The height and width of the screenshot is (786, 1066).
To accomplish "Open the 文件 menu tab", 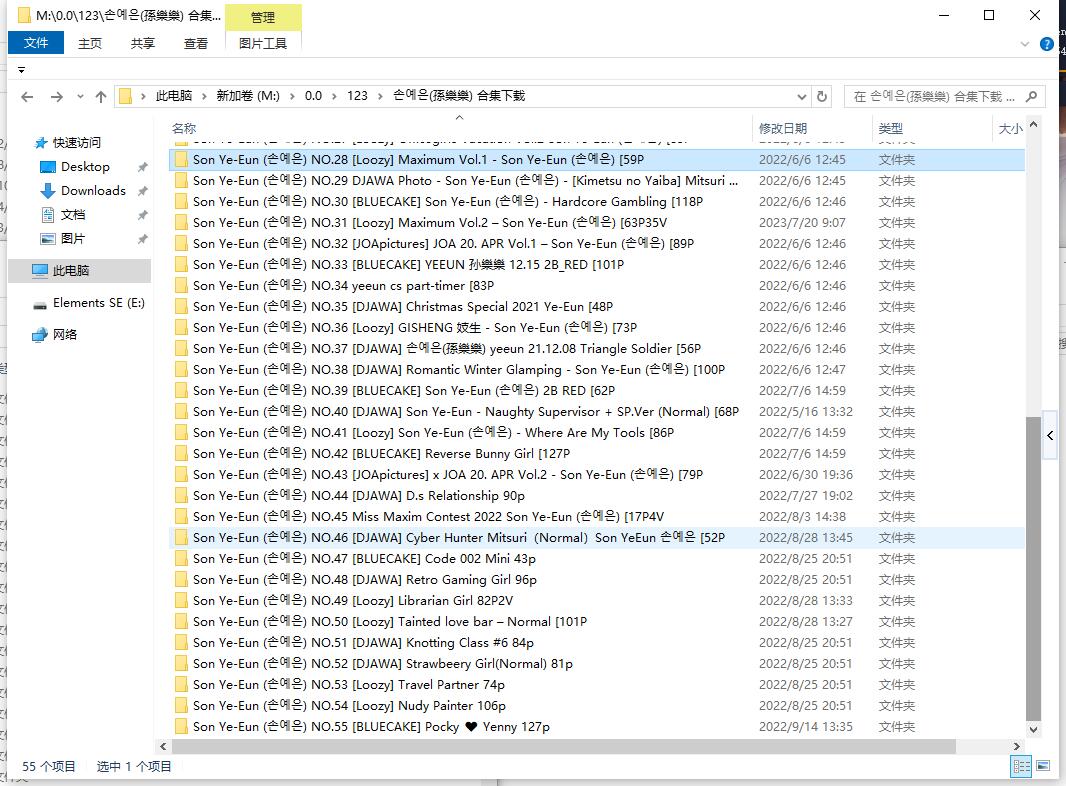I will pyautogui.click(x=36, y=43).
